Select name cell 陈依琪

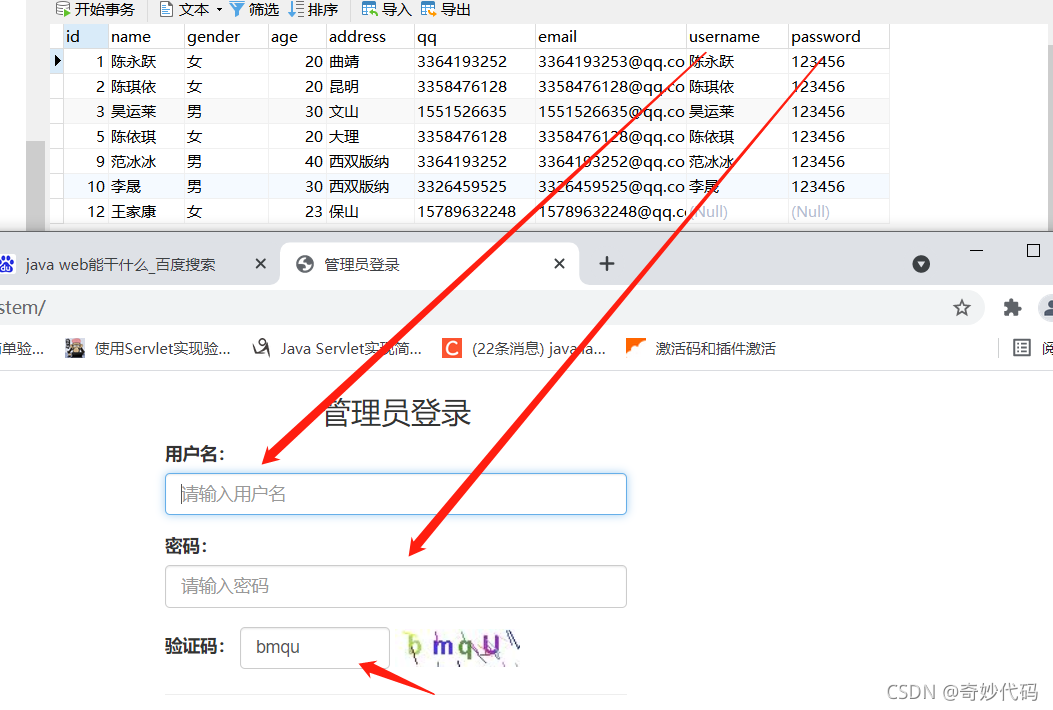coord(146,136)
